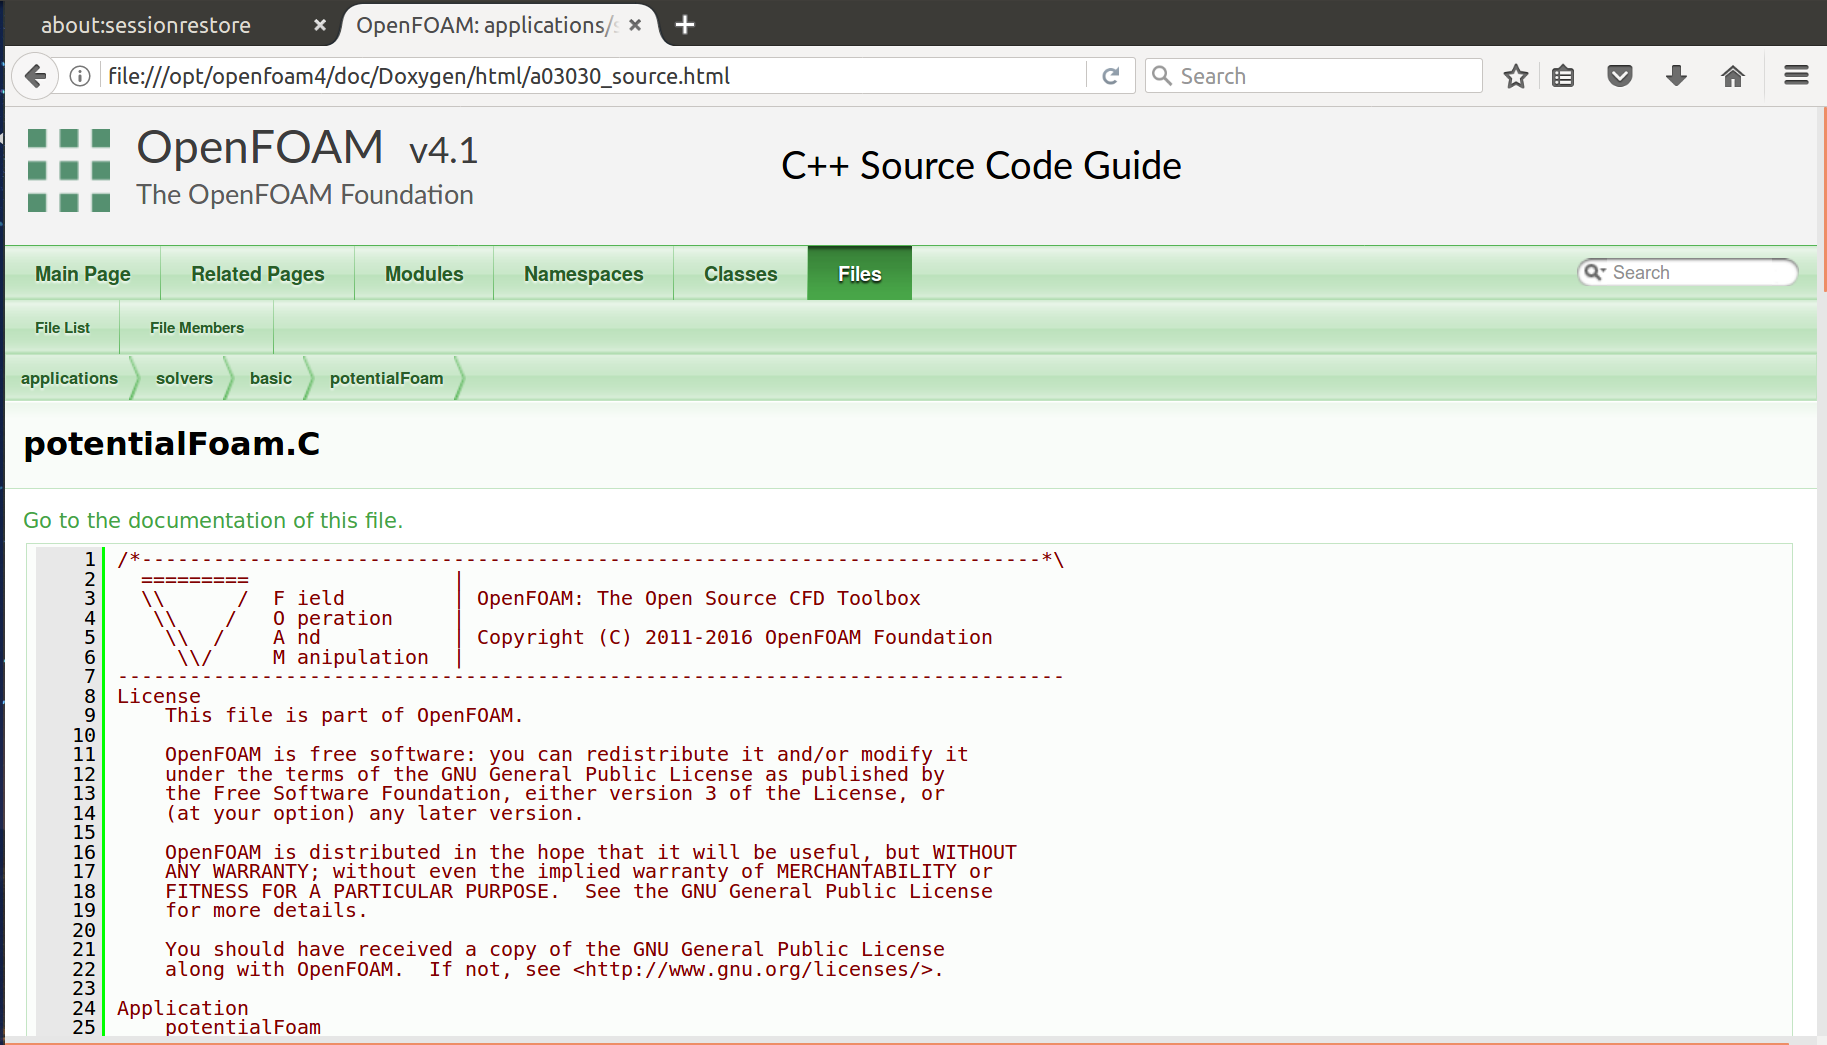The image size is (1827, 1045).
Task: Go to basic breadcrumb
Action: (271, 378)
